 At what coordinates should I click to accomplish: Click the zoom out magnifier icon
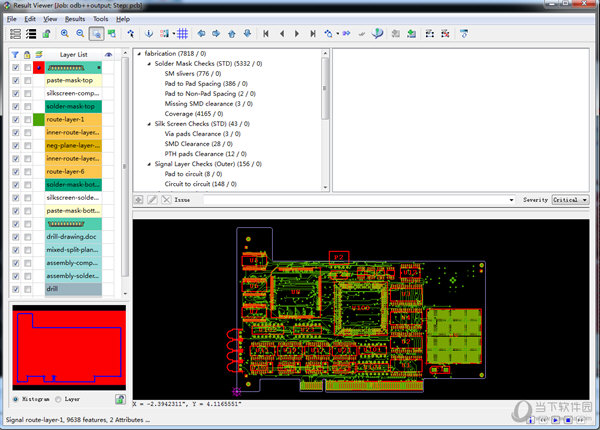pyautogui.click(x=80, y=34)
